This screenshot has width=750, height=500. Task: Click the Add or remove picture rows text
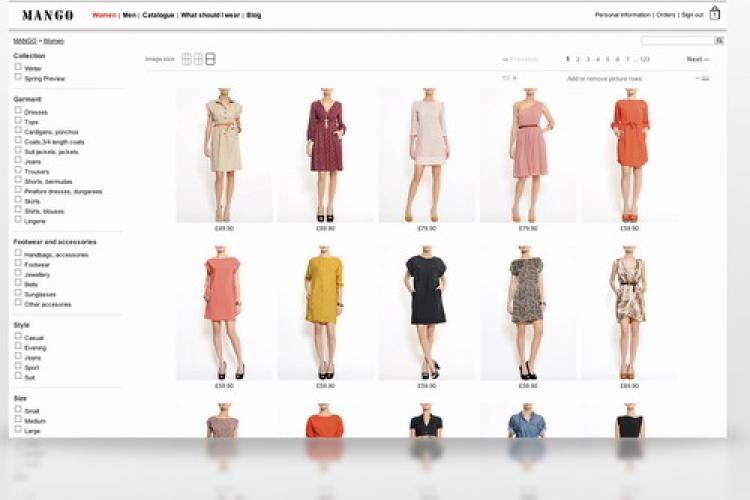605,78
